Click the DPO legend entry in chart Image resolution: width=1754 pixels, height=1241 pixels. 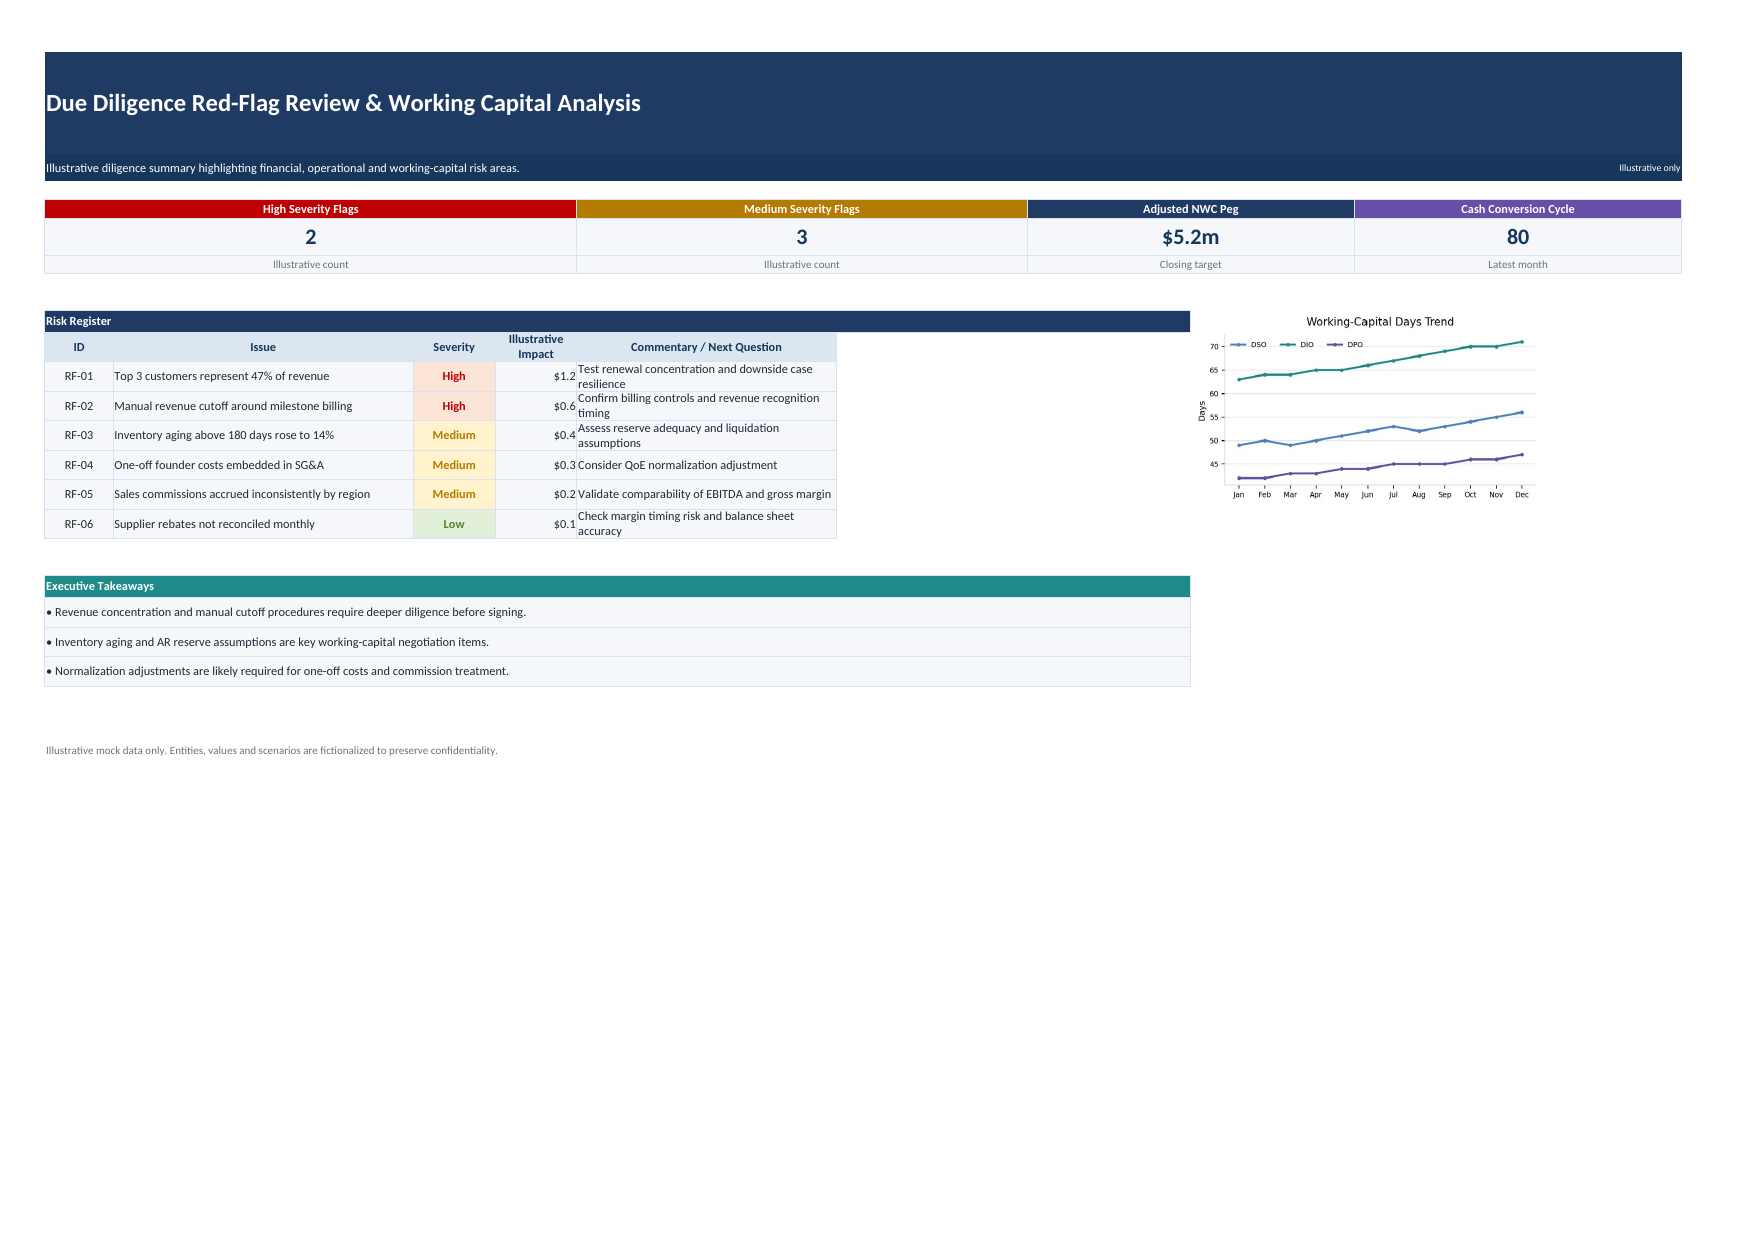(x=1345, y=345)
